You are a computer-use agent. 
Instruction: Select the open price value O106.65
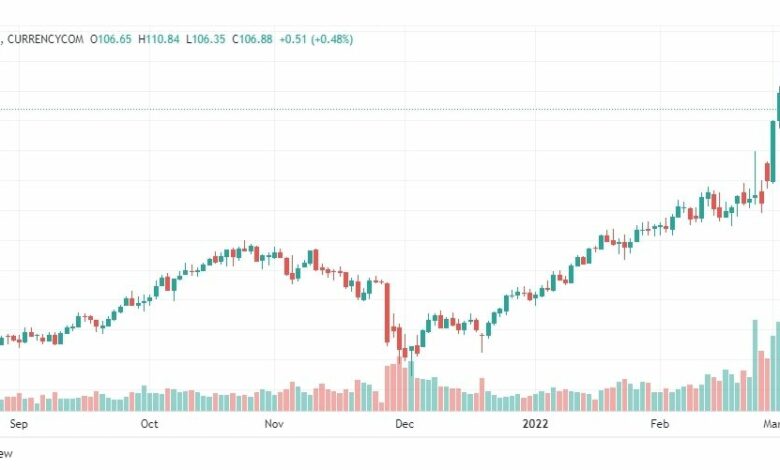[x=111, y=39]
